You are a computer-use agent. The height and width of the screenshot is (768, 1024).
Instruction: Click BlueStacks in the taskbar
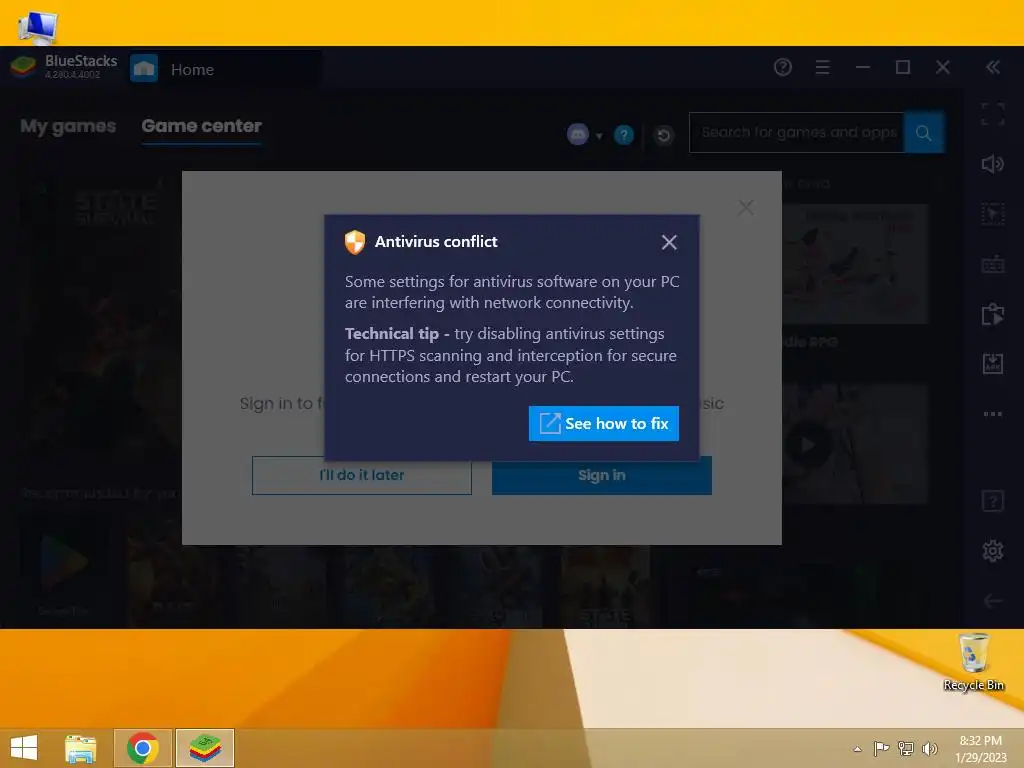pyautogui.click(x=204, y=748)
